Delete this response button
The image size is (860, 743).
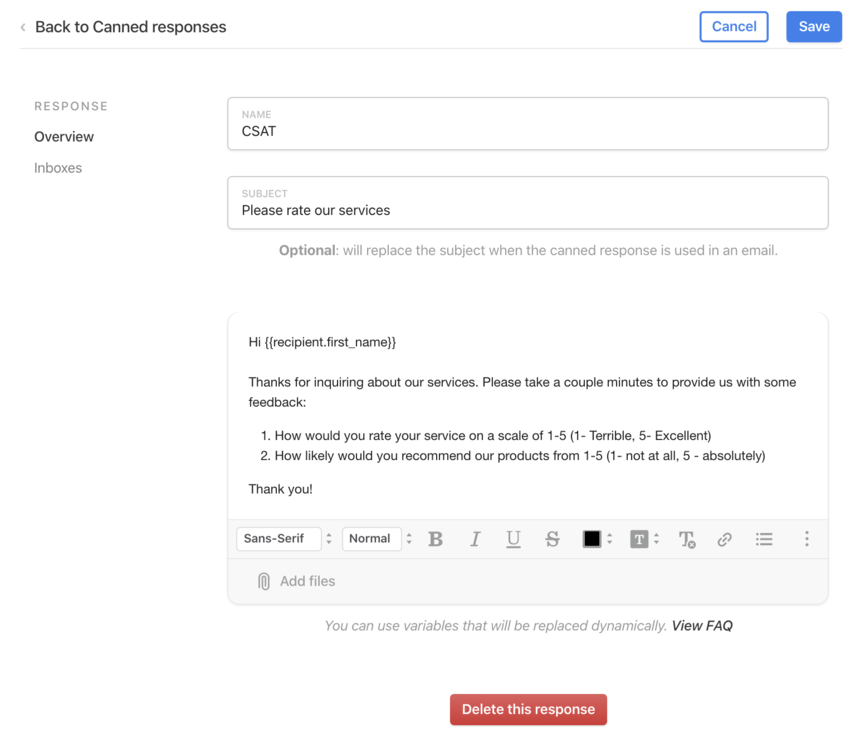point(528,710)
